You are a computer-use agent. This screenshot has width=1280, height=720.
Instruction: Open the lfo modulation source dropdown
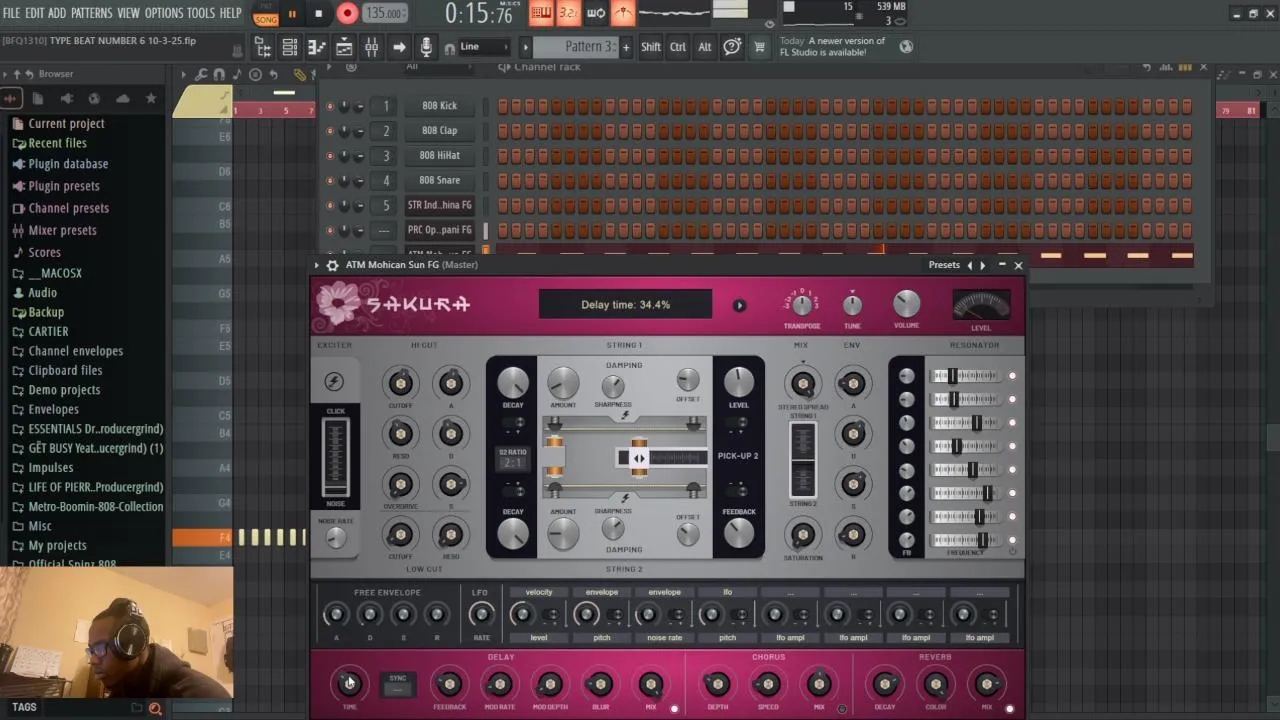[x=727, y=592]
